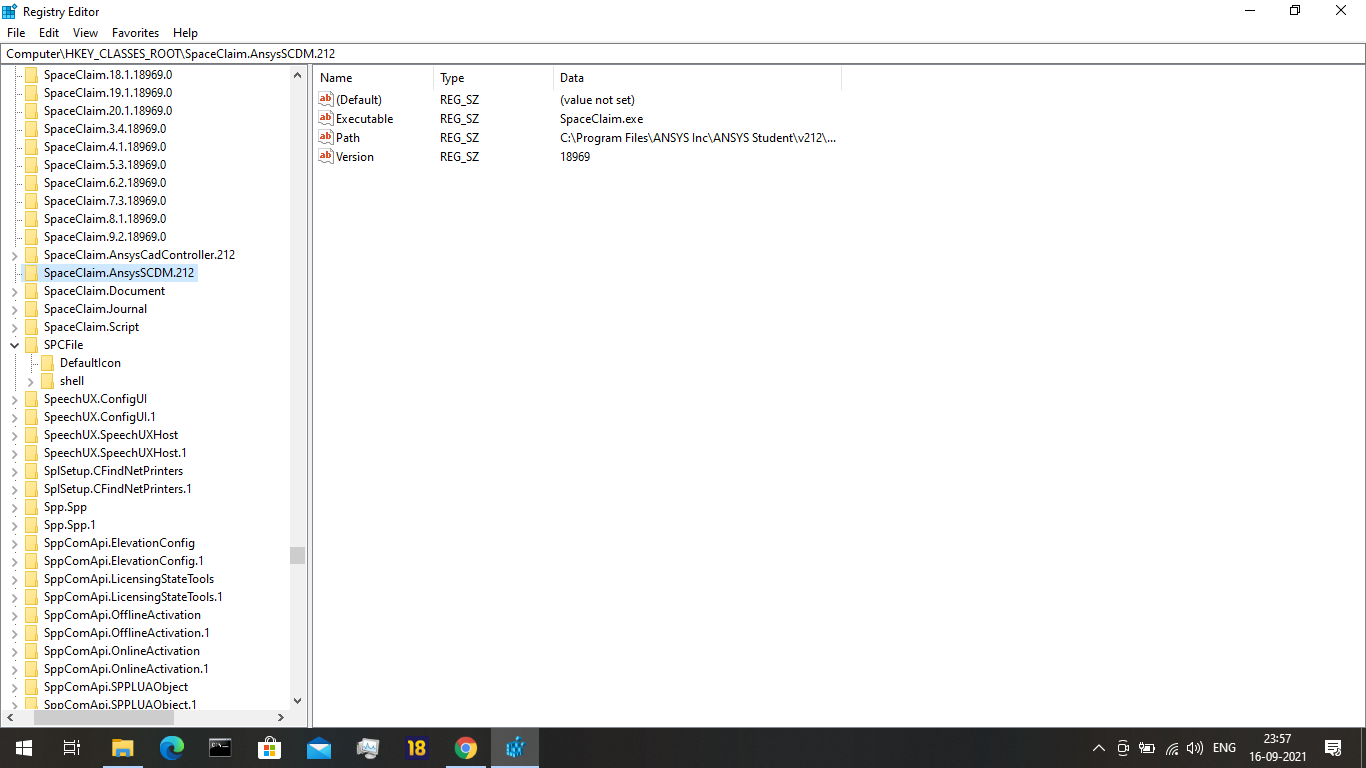
Task: Expand the SpeechUX.ConfigUI key
Action: 14,399
